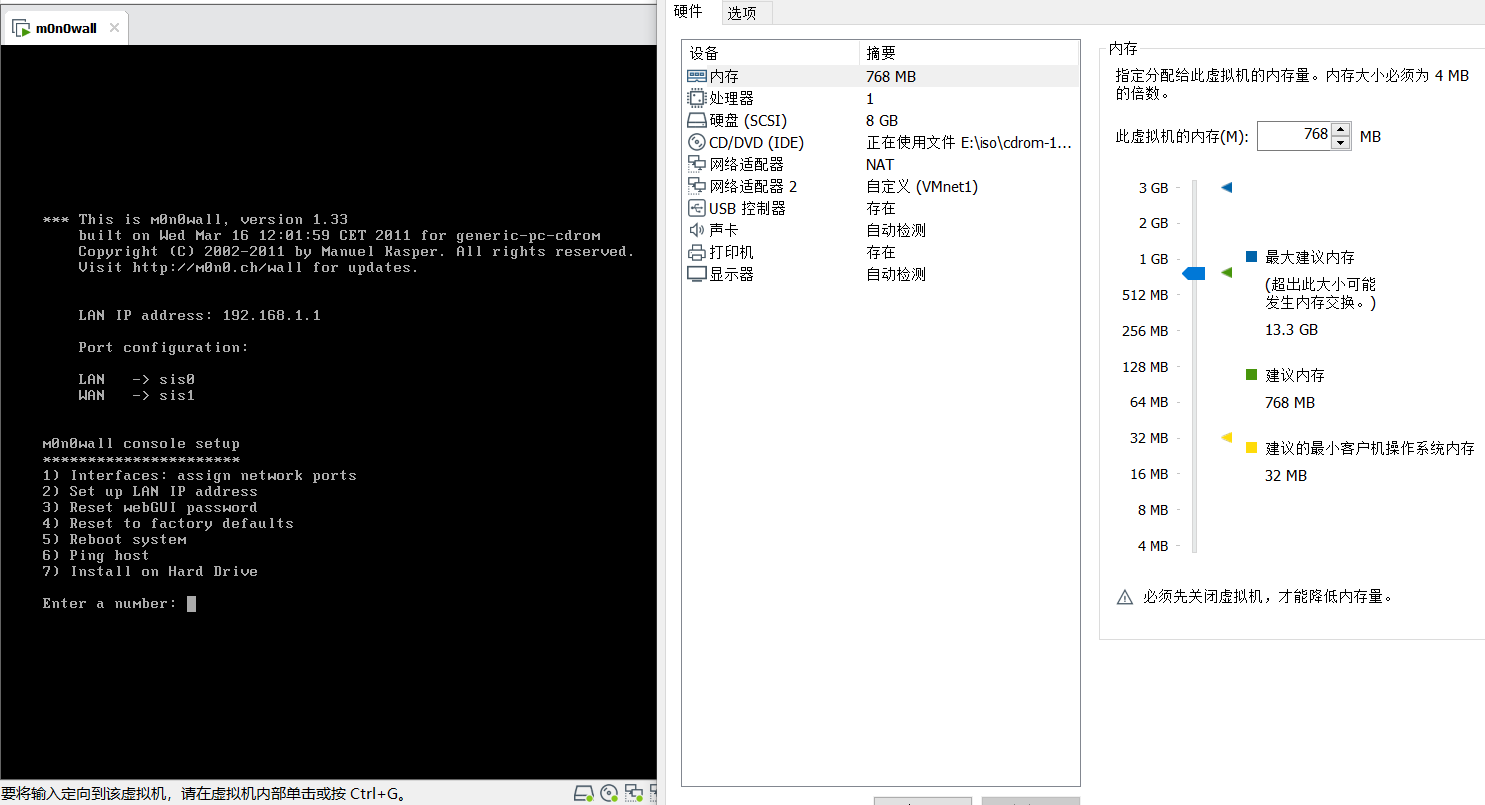Click the processor count 1 summary cell
The width and height of the screenshot is (1485, 805).
[x=870, y=98]
